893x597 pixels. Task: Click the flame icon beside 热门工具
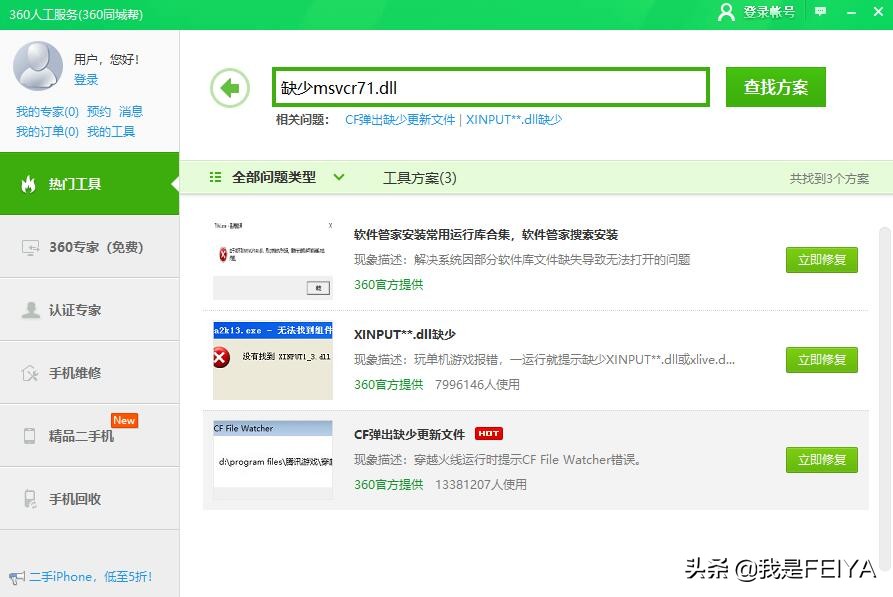(x=28, y=184)
